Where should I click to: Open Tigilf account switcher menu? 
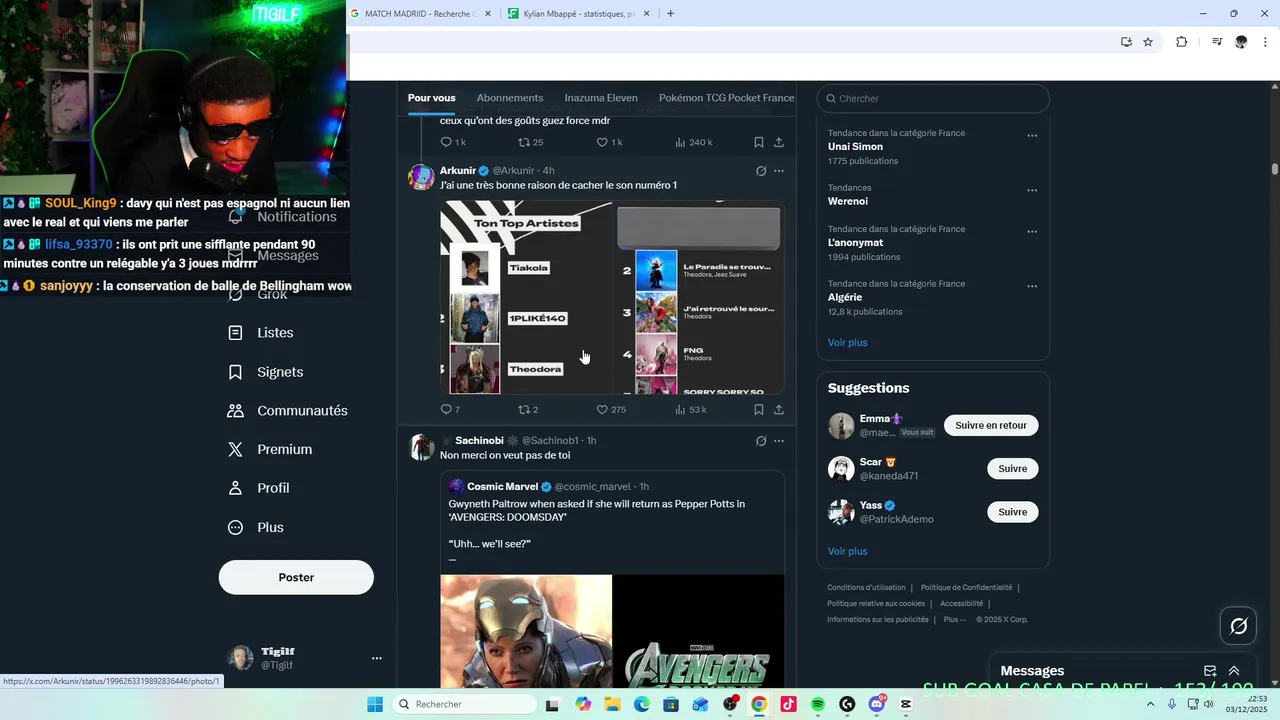[x=377, y=658]
